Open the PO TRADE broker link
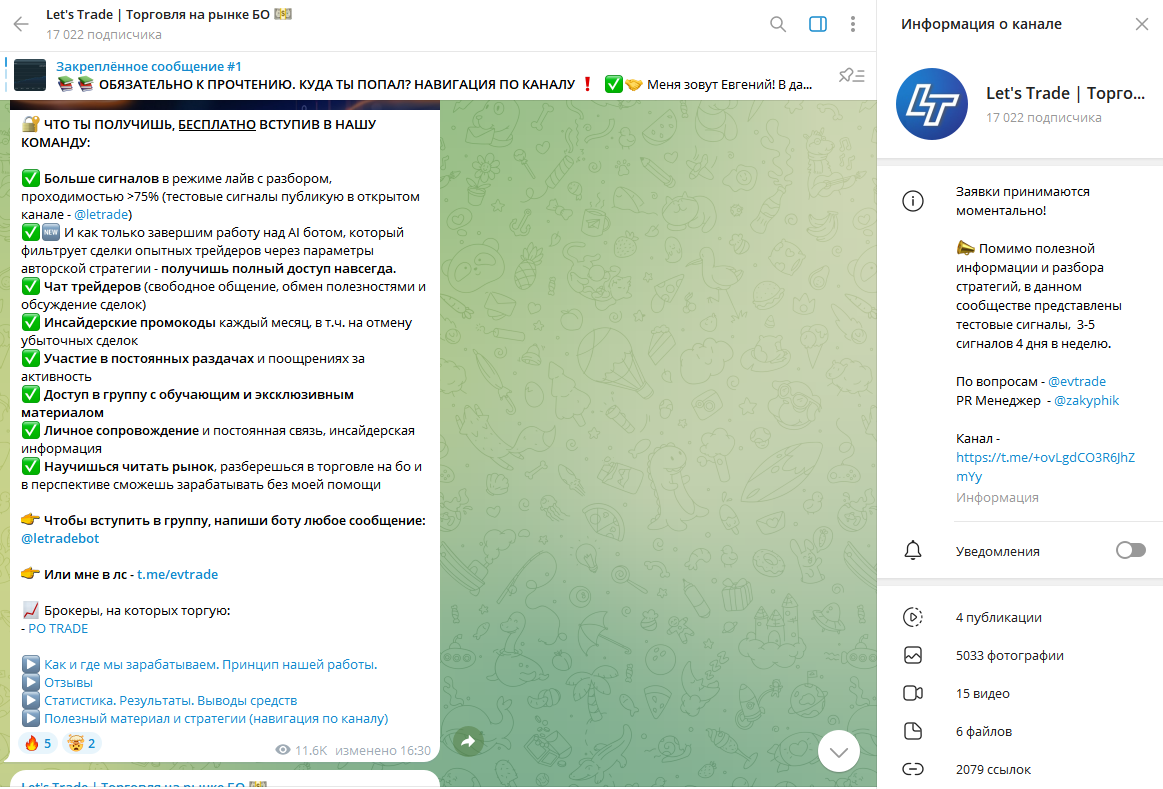The image size is (1163, 789). [58, 628]
